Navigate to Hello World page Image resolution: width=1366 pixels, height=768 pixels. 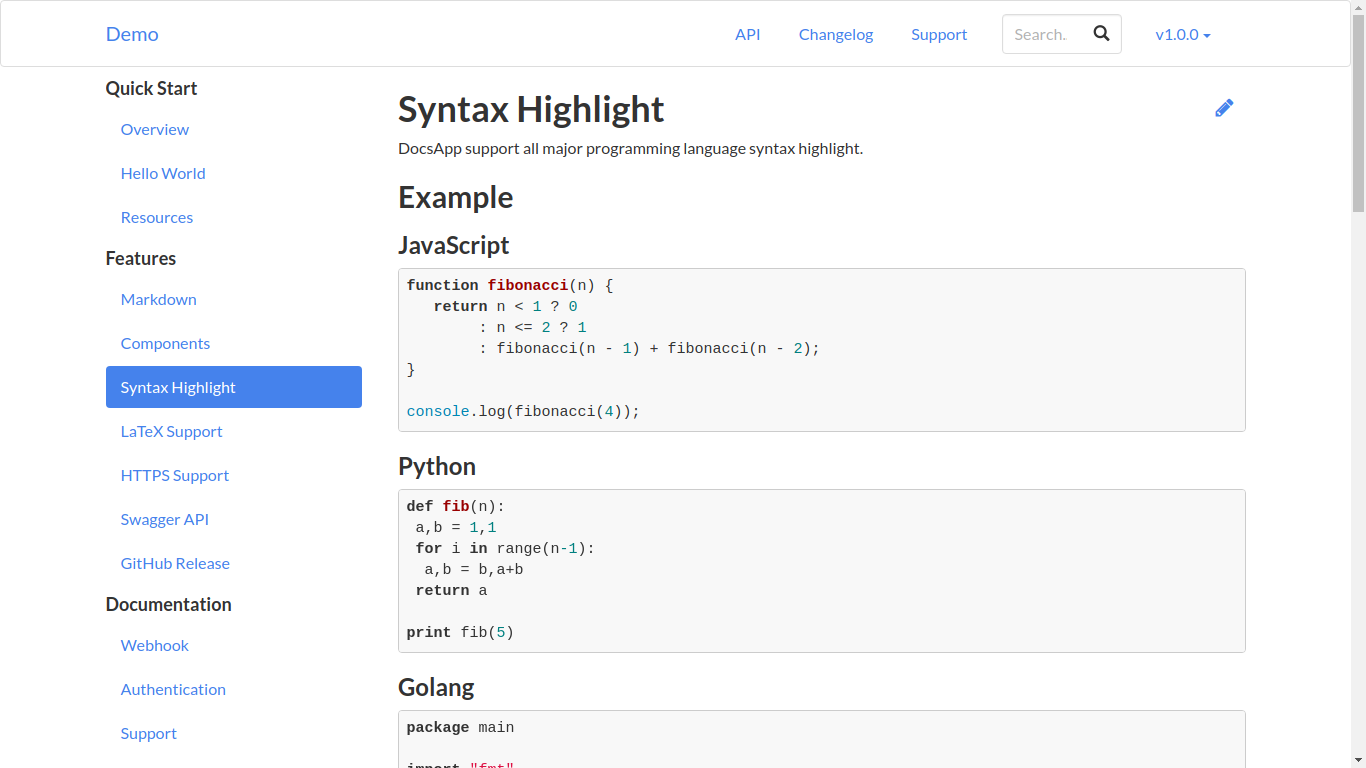tap(163, 173)
